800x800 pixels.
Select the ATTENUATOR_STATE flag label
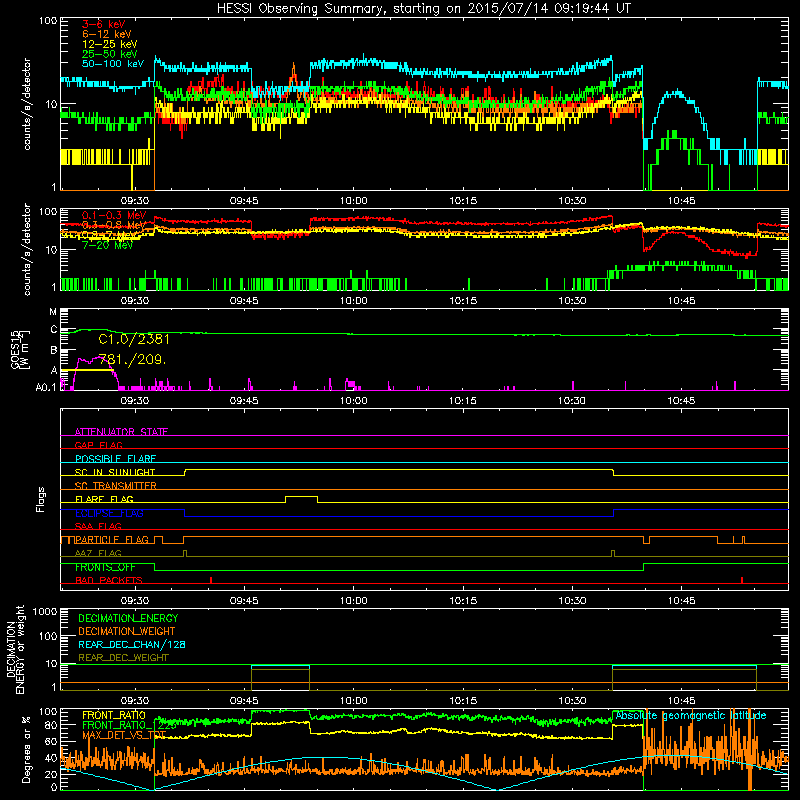(121, 432)
